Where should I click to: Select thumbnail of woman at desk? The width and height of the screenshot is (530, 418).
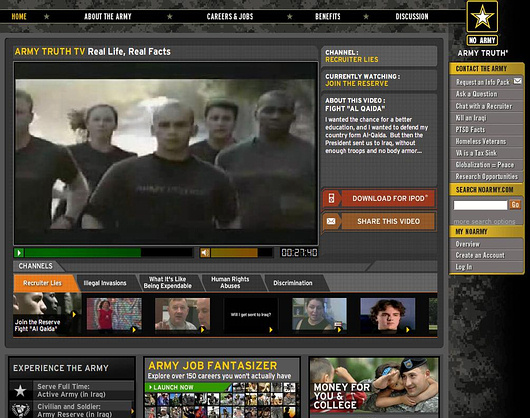[x=319, y=314]
